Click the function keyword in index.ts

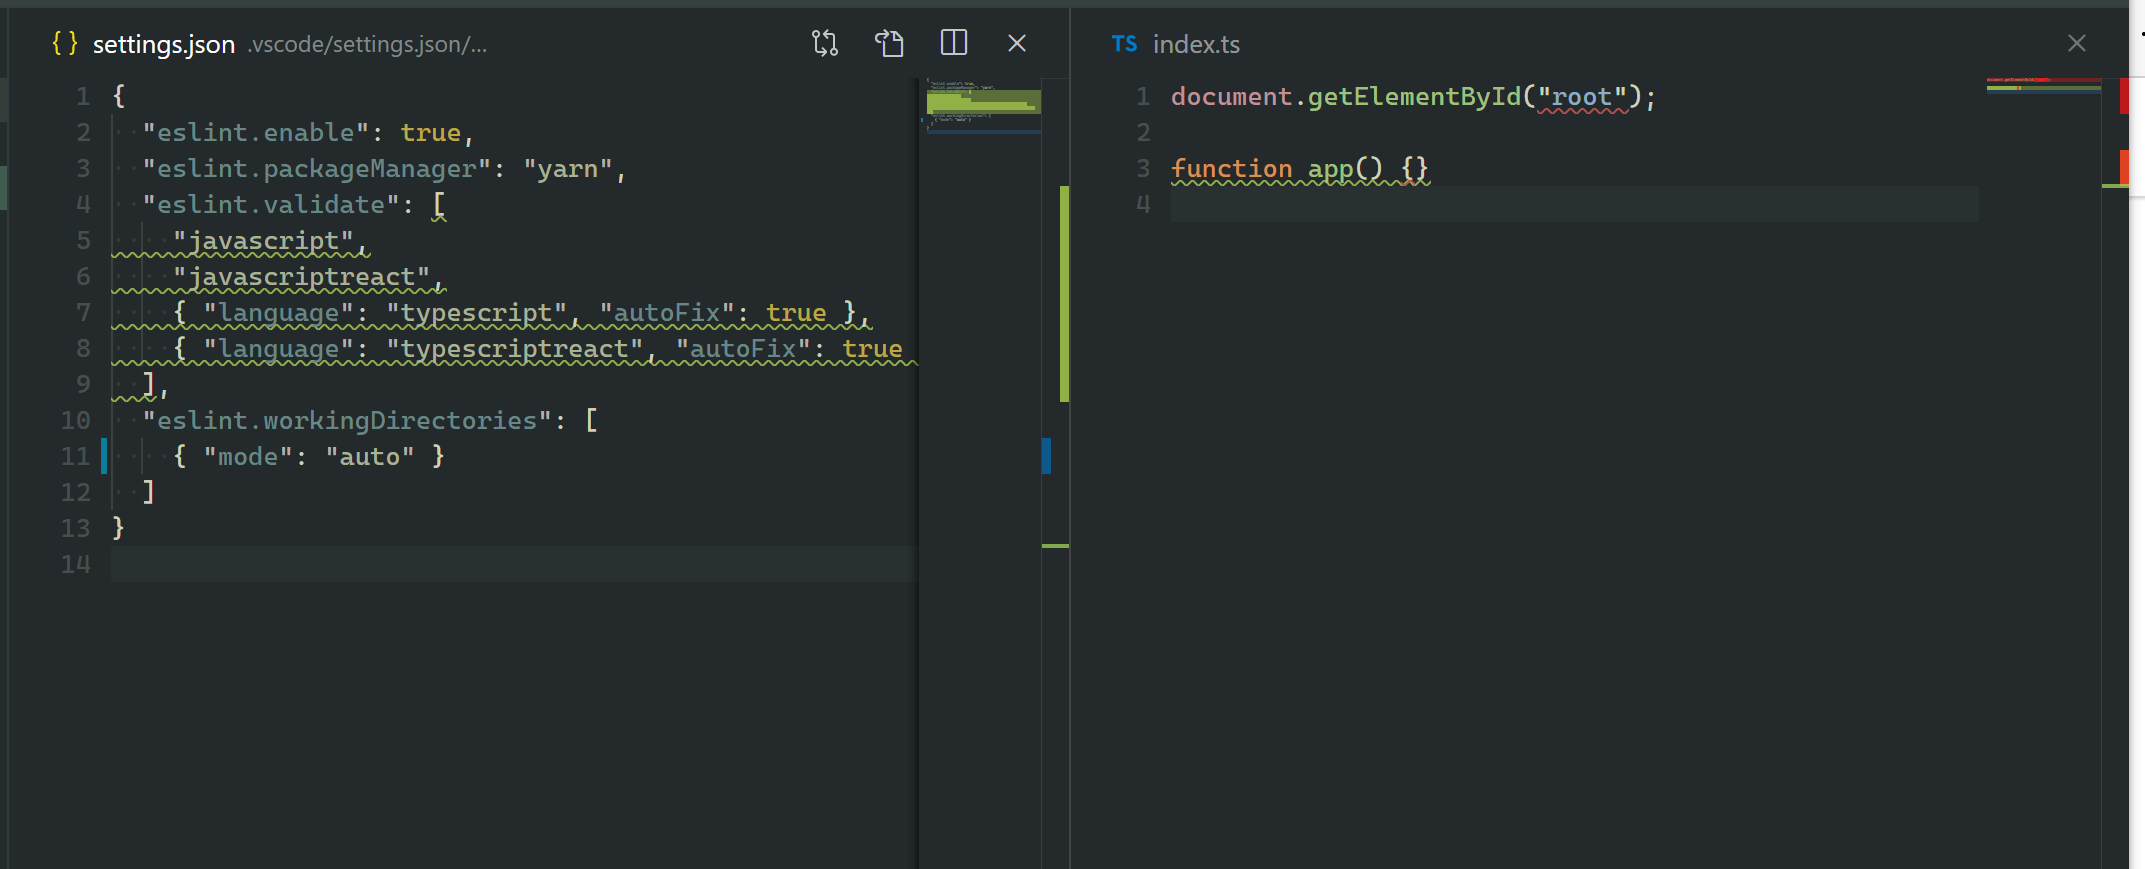tap(1232, 169)
